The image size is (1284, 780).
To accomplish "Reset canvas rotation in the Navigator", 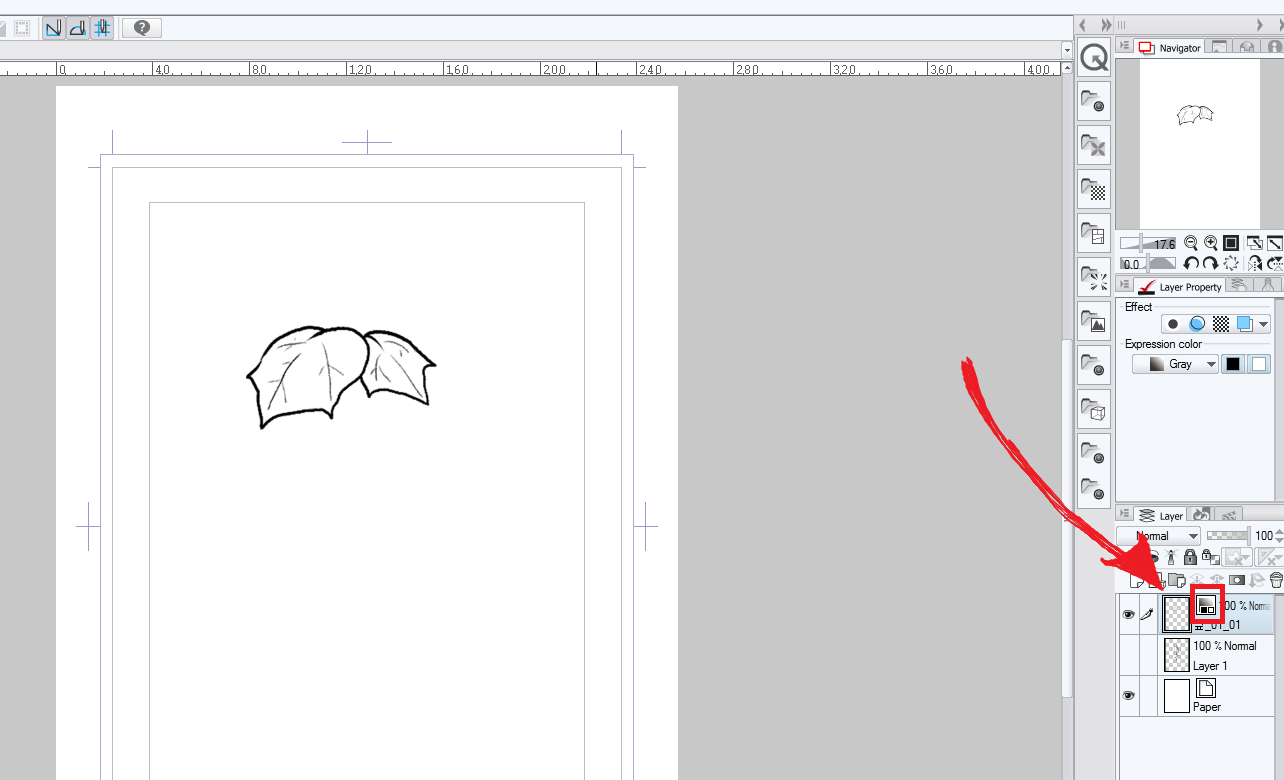I will (1231, 264).
